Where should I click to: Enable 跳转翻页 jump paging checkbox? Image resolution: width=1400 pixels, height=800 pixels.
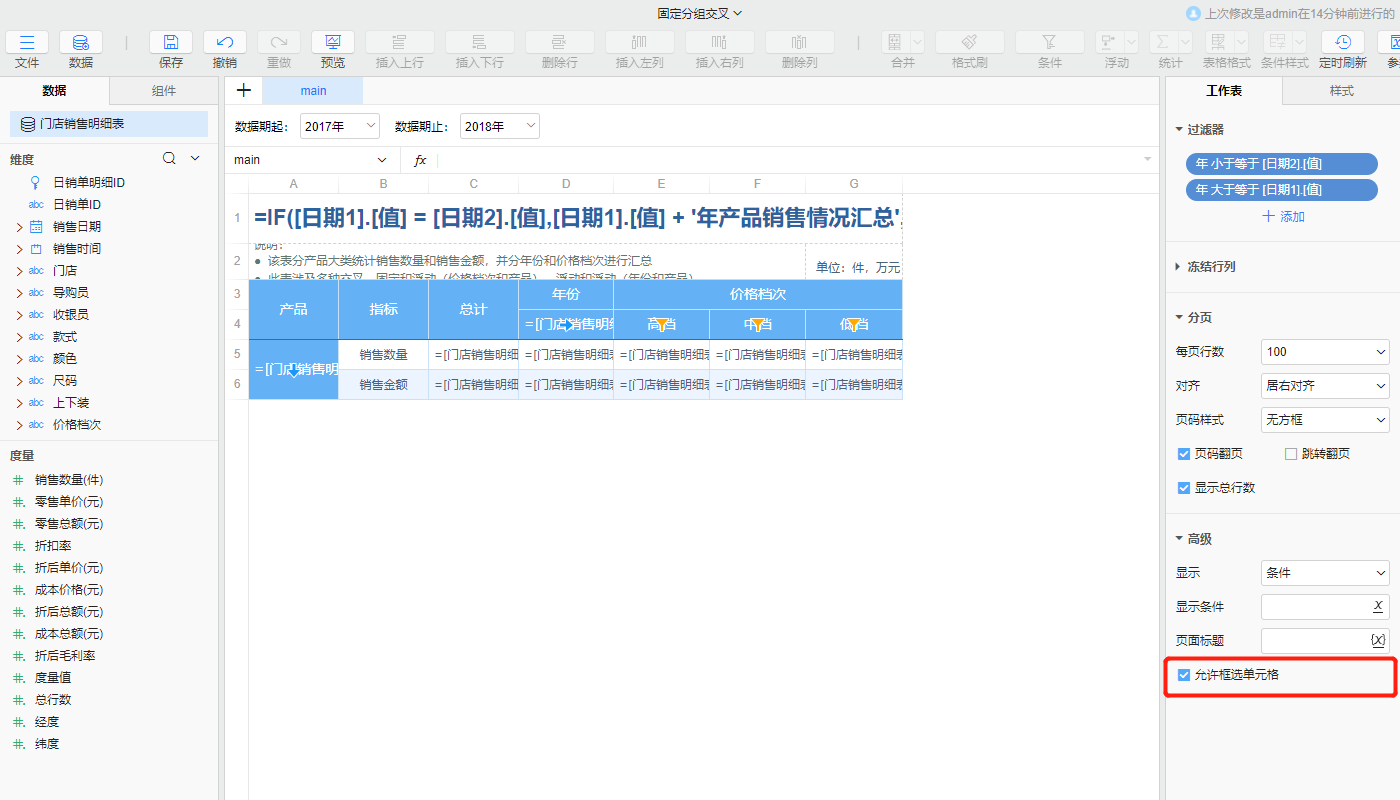pyautogui.click(x=1291, y=455)
